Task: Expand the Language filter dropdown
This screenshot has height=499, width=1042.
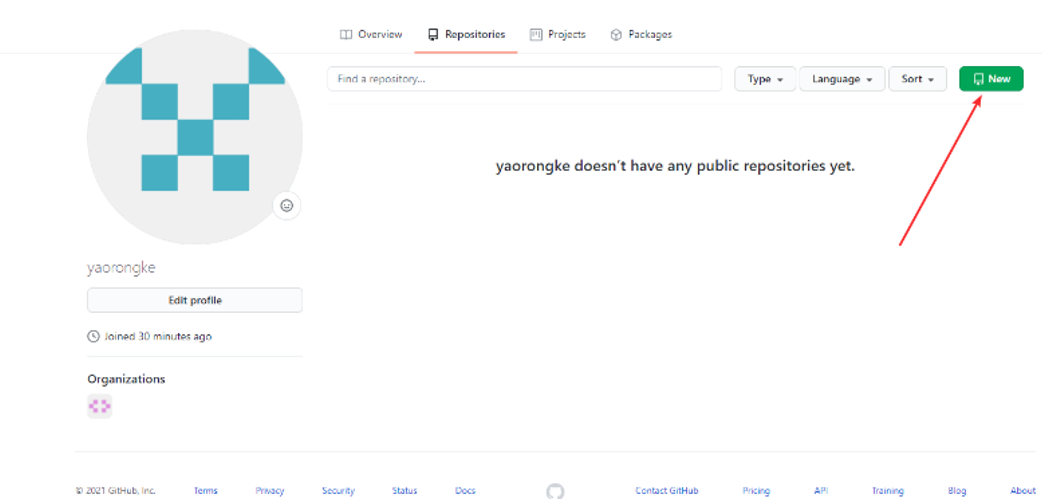Action: point(842,79)
